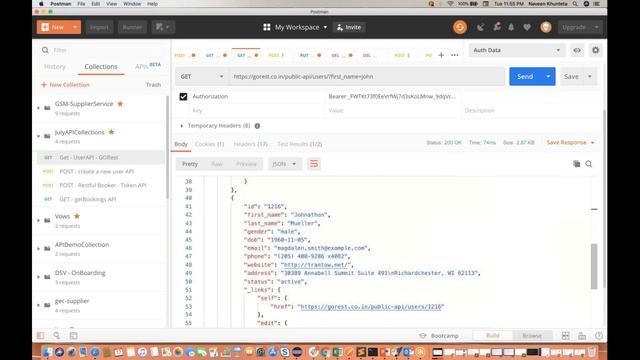Copy response body with copy icon
This screenshot has height=360, width=640.
click(x=576, y=164)
